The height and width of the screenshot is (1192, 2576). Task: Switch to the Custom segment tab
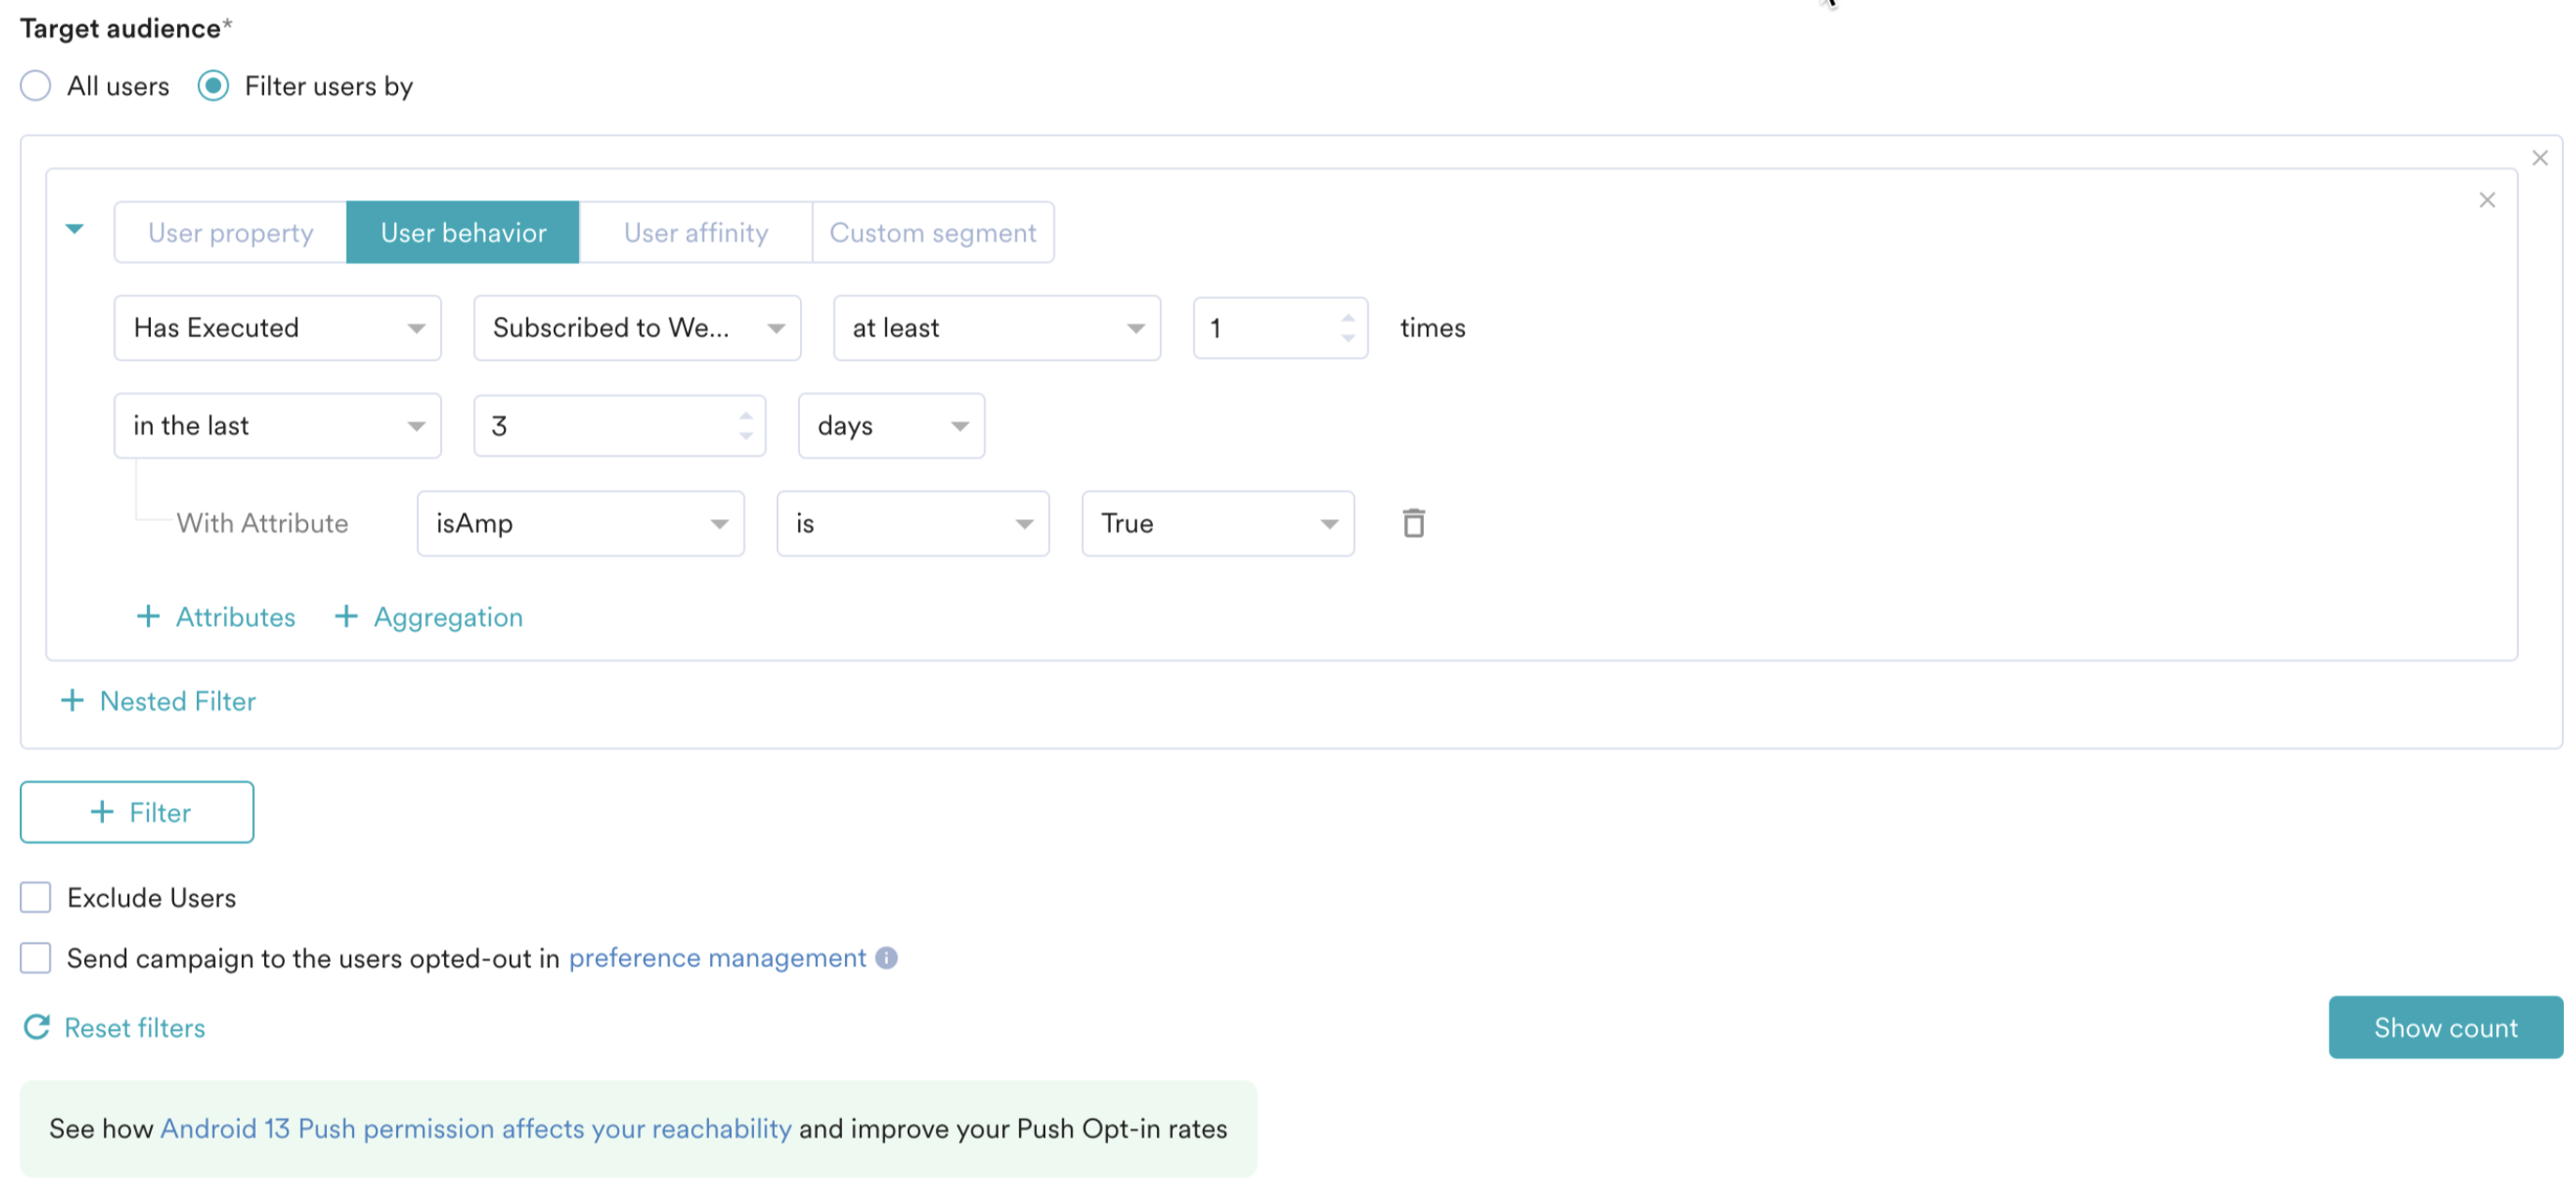click(932, 233)
